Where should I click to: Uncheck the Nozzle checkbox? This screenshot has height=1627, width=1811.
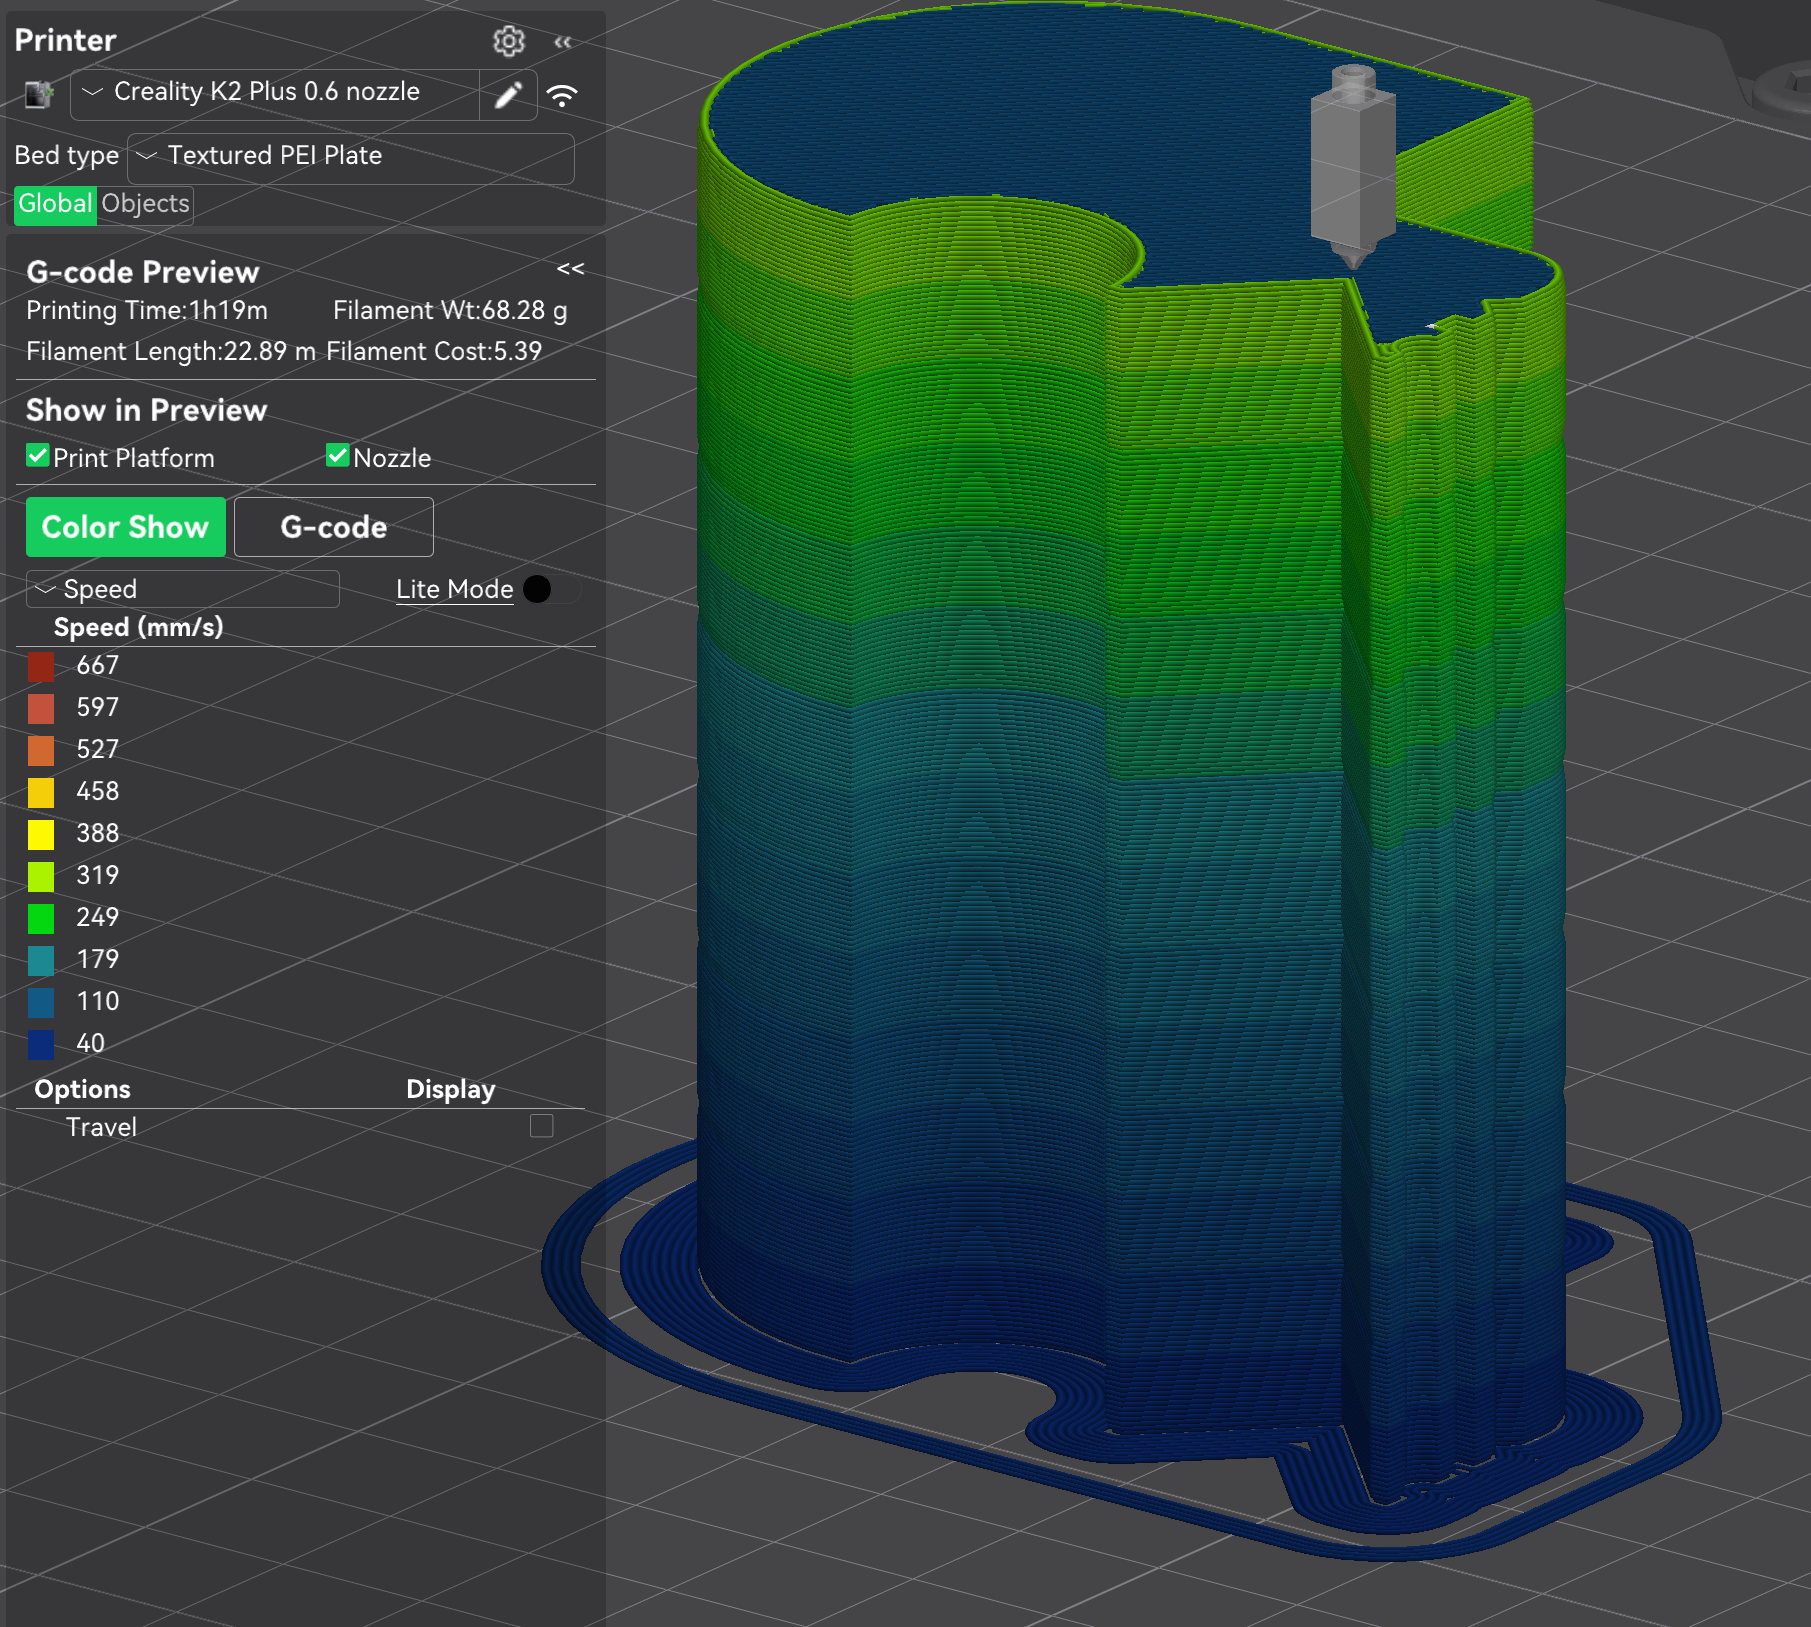pos(337,457)
